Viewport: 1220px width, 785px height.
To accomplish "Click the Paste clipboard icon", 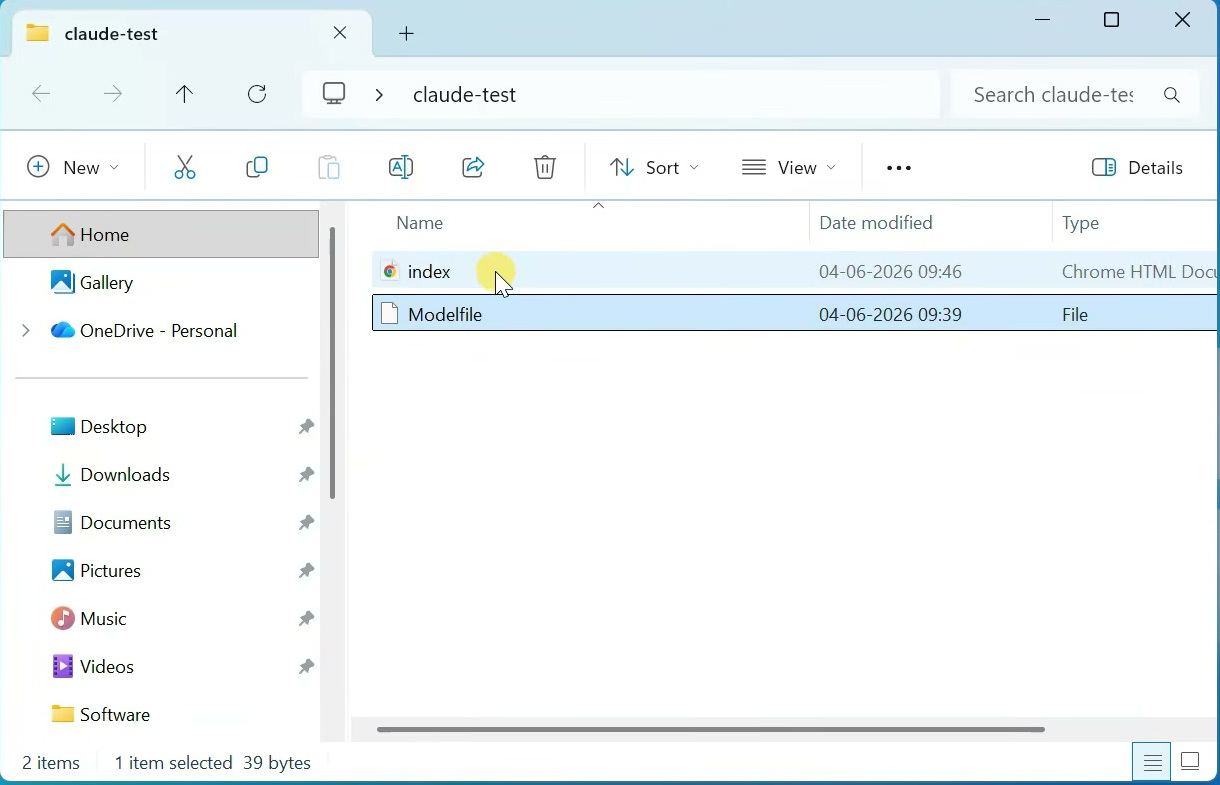I will (x=329, y=167).
